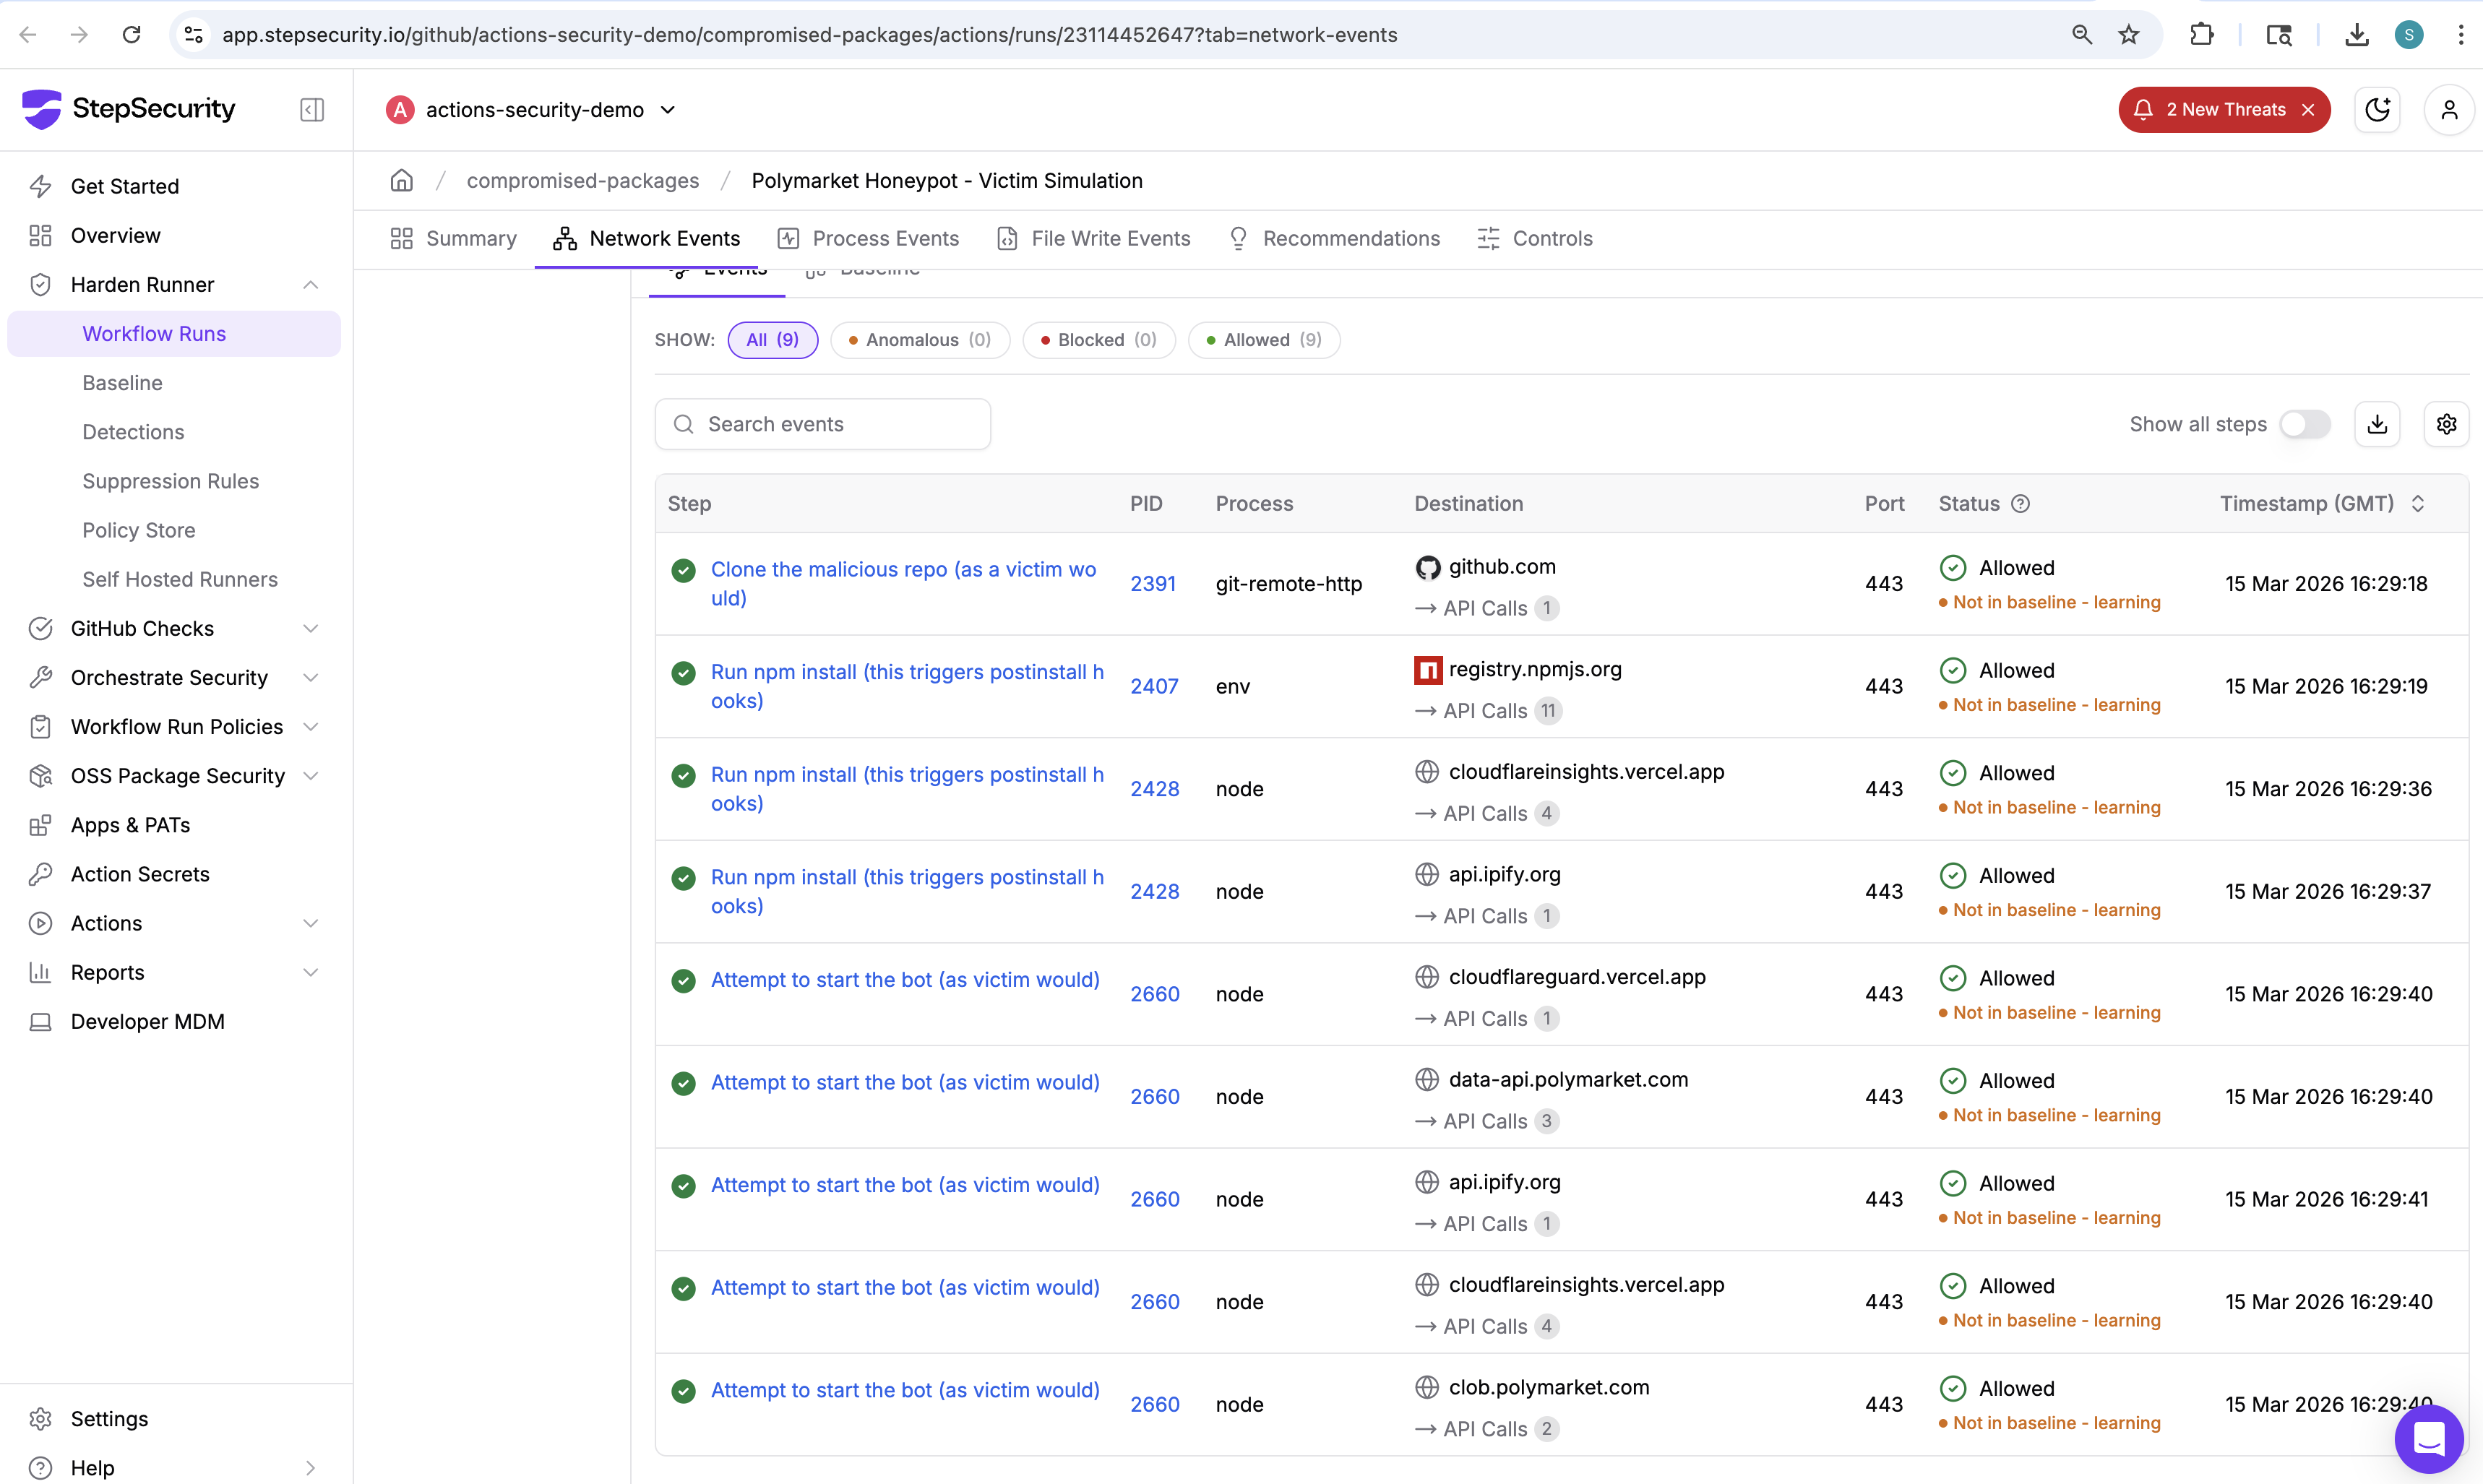
Task: Dismiss the 2 New Threats alert
Action: (x=2309, y=109)
